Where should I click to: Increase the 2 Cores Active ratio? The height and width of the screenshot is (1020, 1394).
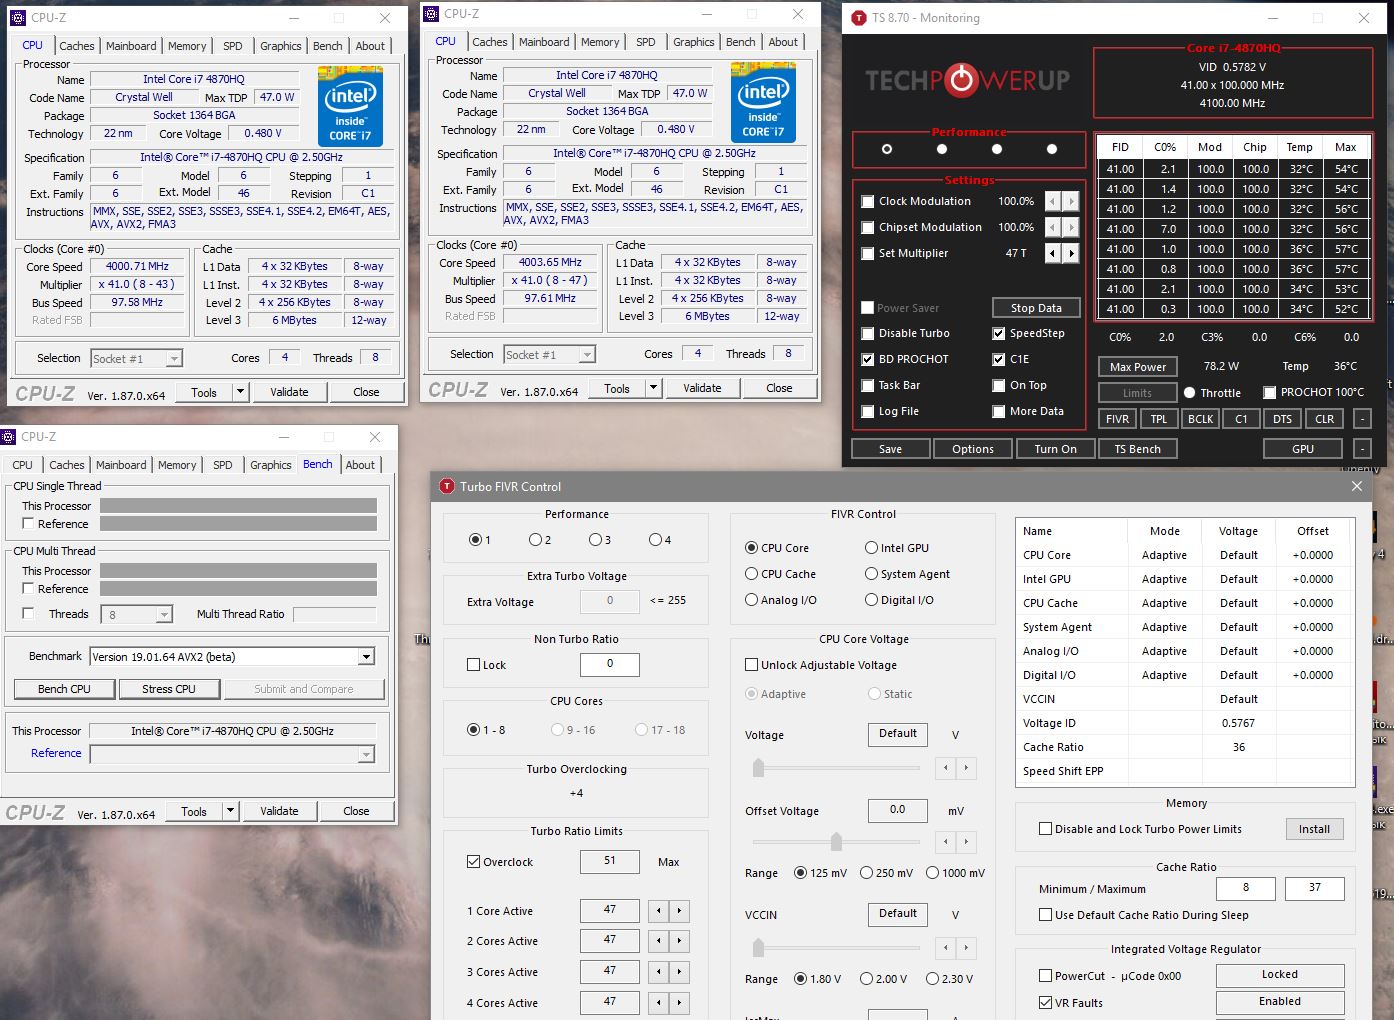(x=679, y=941)
